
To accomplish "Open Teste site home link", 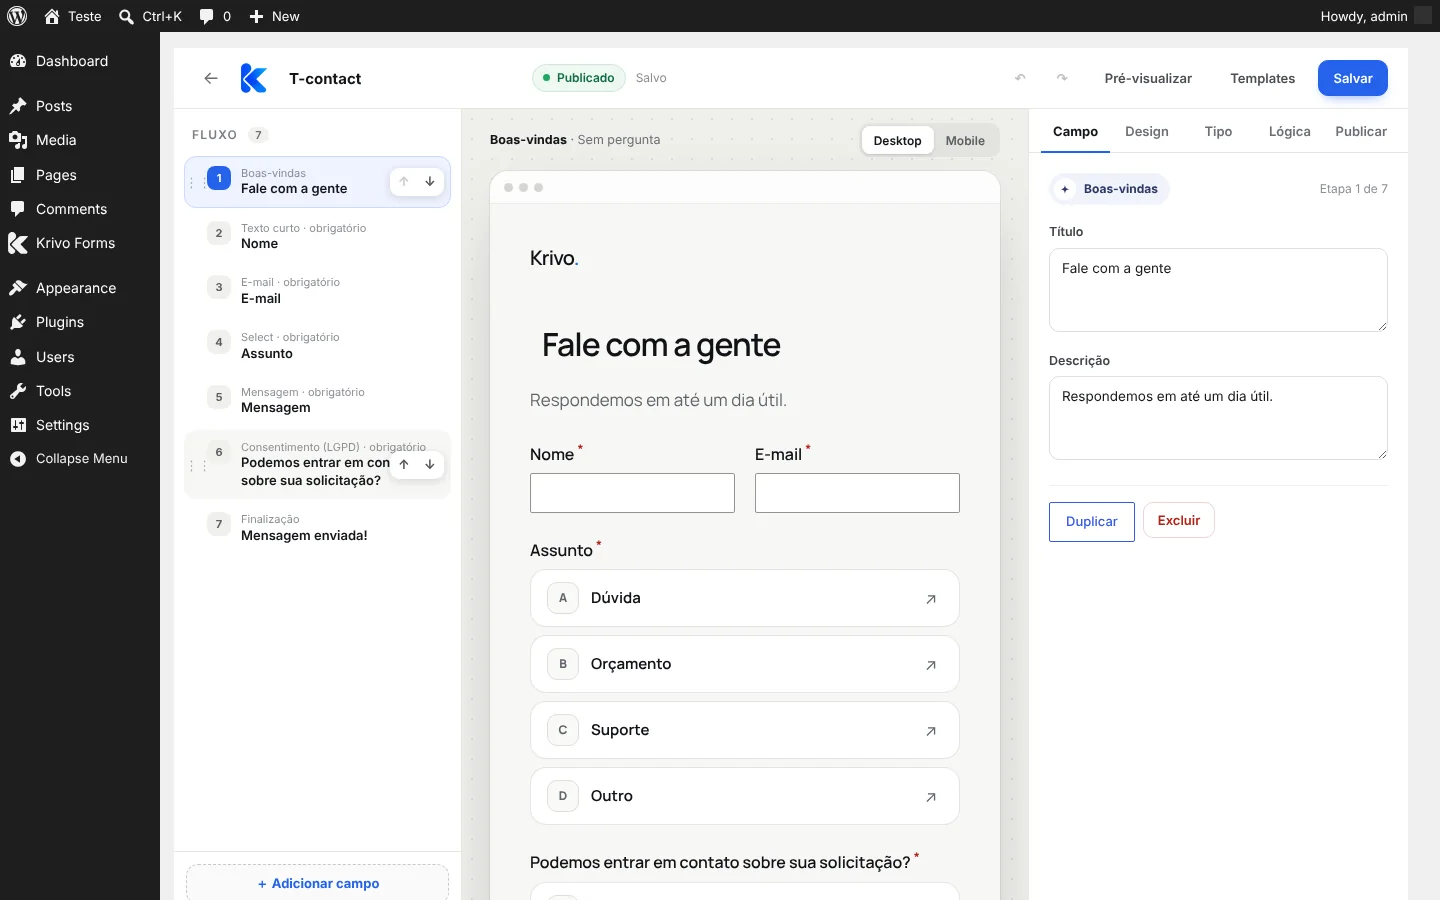I will tap(73, 16).
